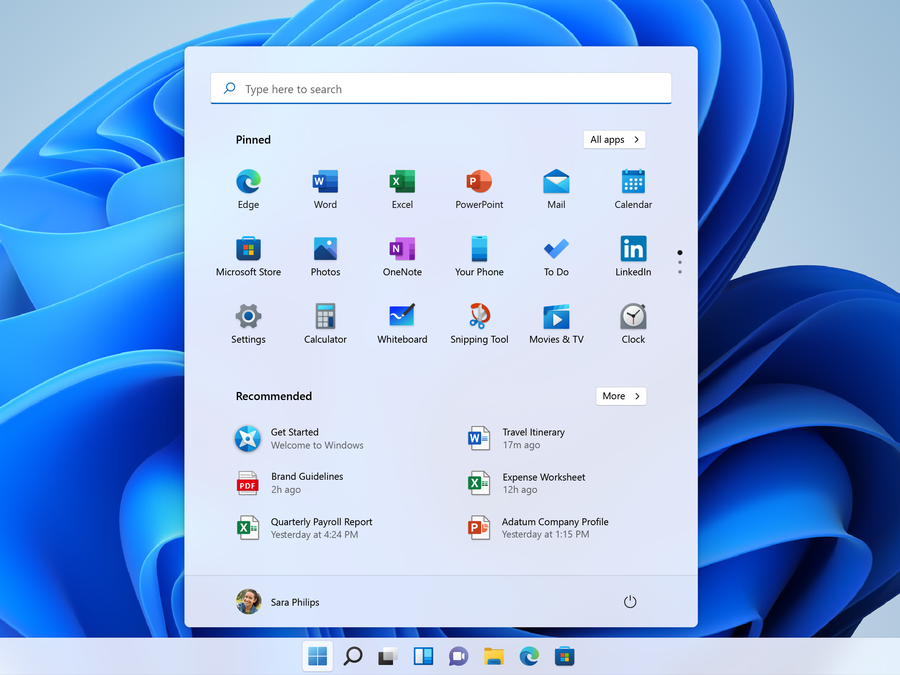The width and height of the screenshot is (900, 675).
Task: Open the Your Phone app
Action: point(479,257)
